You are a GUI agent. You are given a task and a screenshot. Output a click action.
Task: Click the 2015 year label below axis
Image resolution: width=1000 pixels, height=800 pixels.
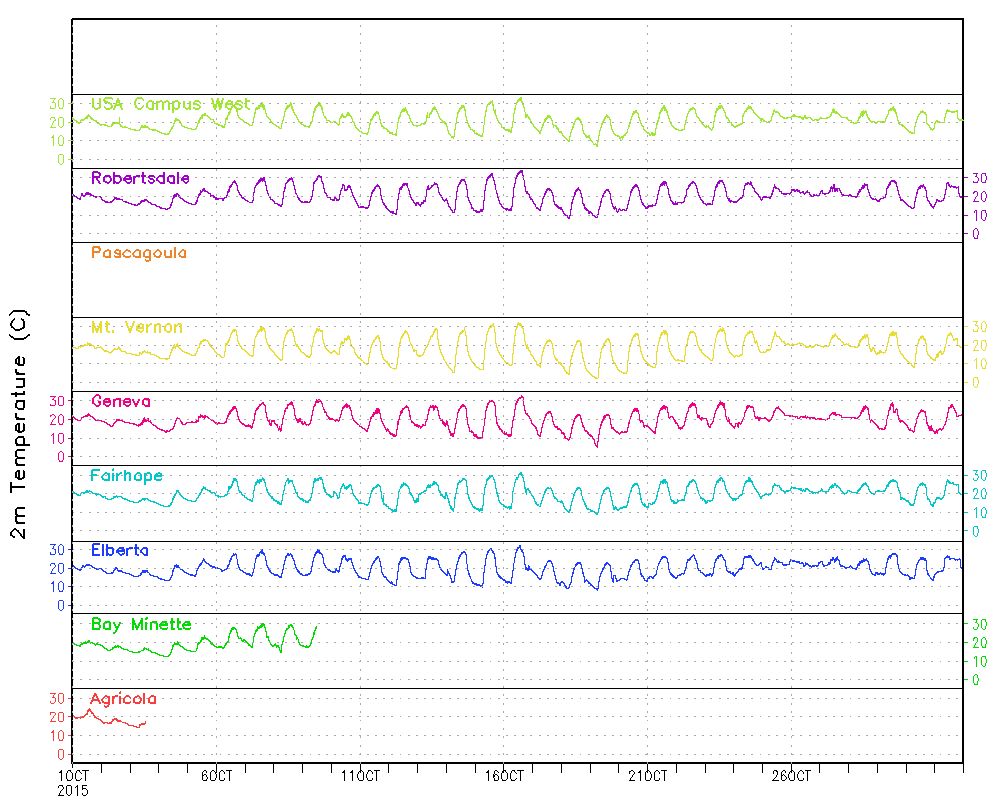pos(73,790)
